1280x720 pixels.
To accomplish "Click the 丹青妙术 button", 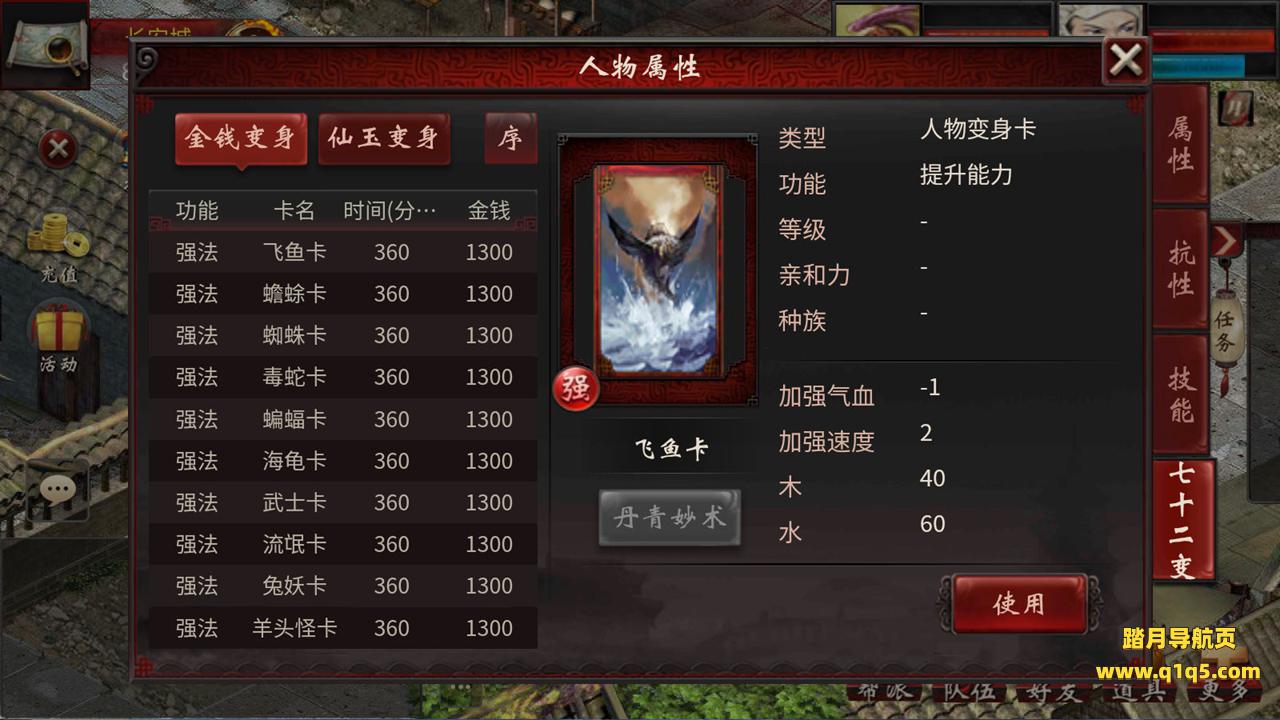I will (x=670, y=518).
